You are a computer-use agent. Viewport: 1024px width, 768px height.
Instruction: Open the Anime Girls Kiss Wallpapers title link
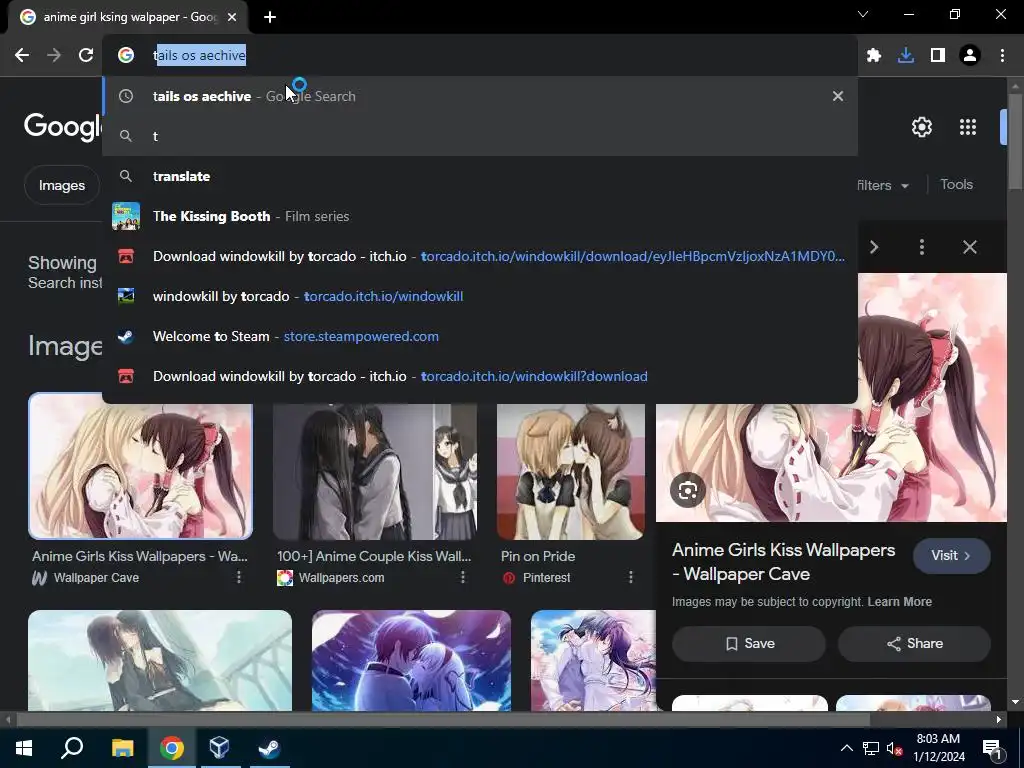click(784, 562)
